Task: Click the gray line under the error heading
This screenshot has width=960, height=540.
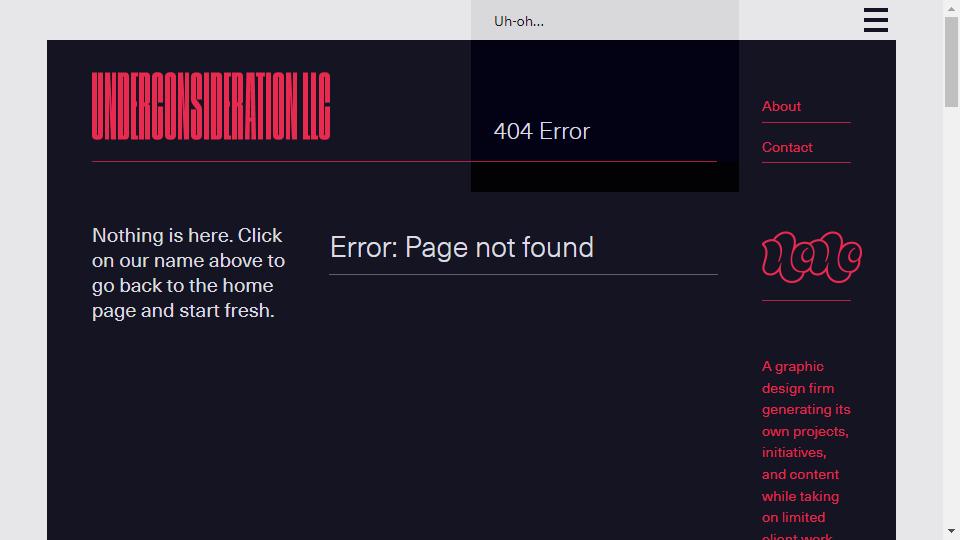Action: point(523,275)
